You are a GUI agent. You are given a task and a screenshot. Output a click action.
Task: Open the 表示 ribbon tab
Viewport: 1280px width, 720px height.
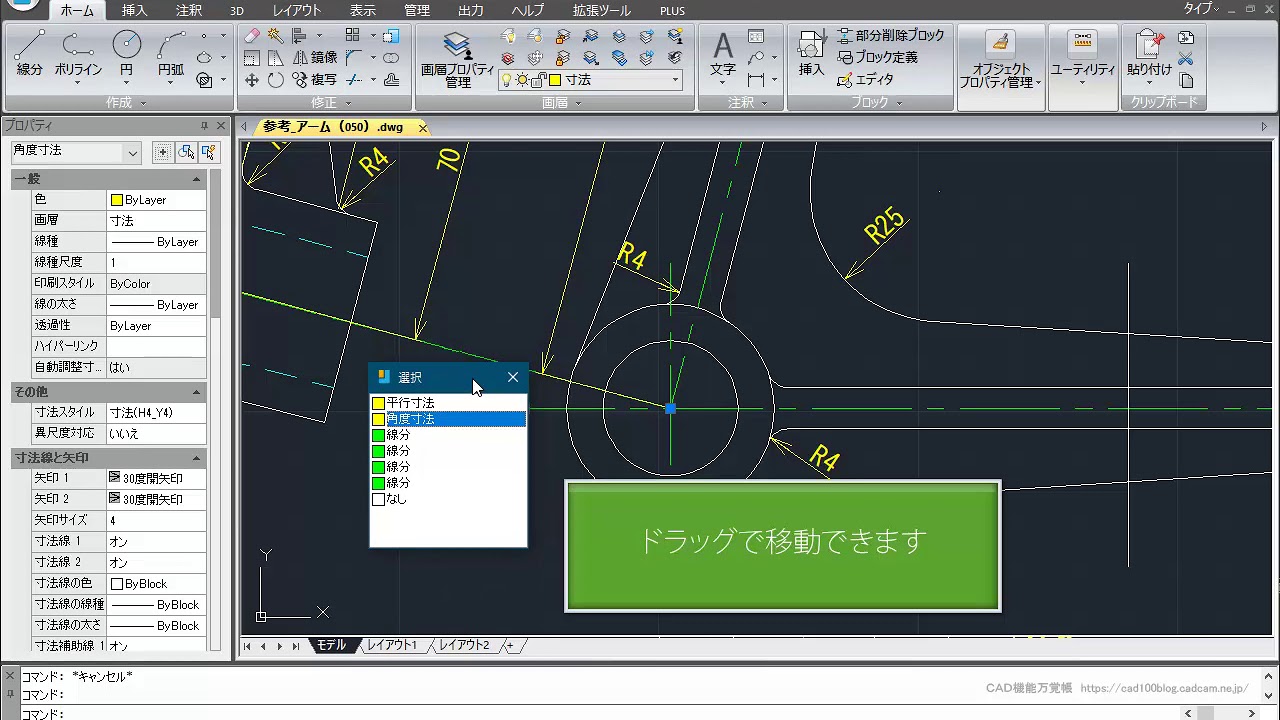click(x=363, y=10)
